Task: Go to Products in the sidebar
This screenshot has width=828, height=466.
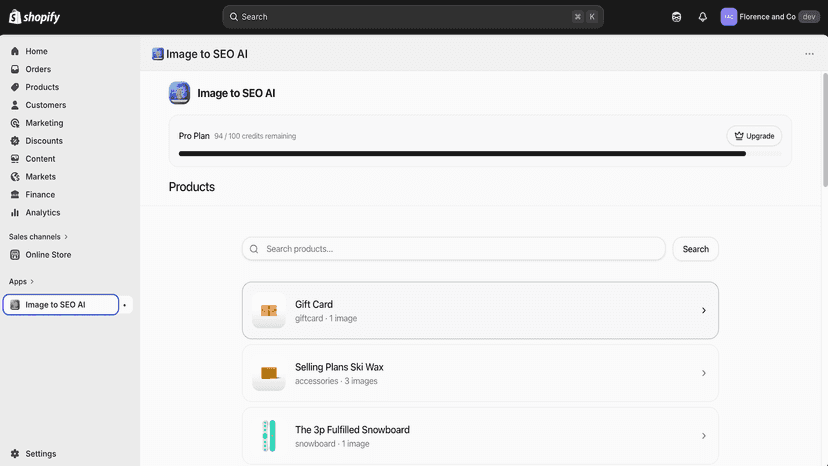Action: (42, 87)
